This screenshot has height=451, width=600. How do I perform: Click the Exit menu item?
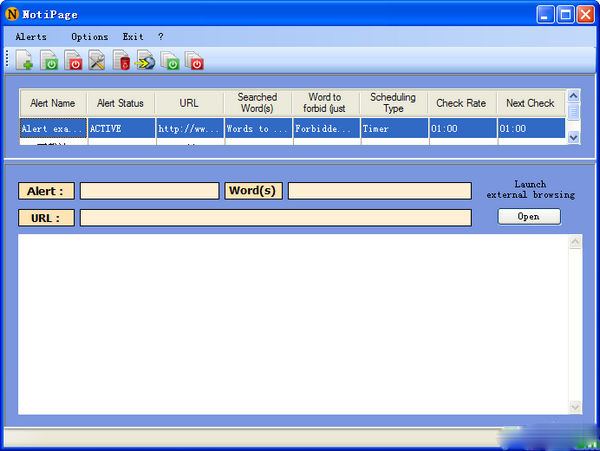(133, 37)
